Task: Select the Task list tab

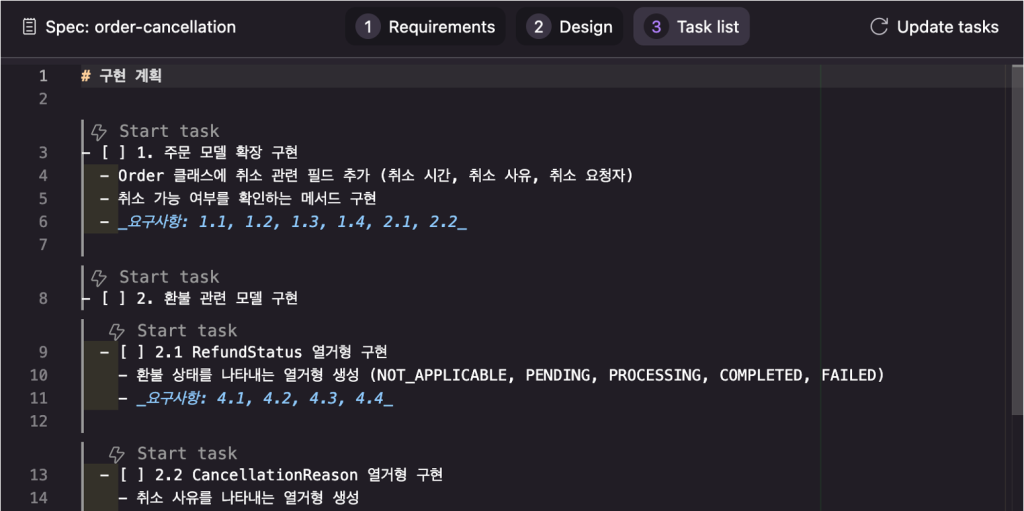Action: click(x=692, y=27)
